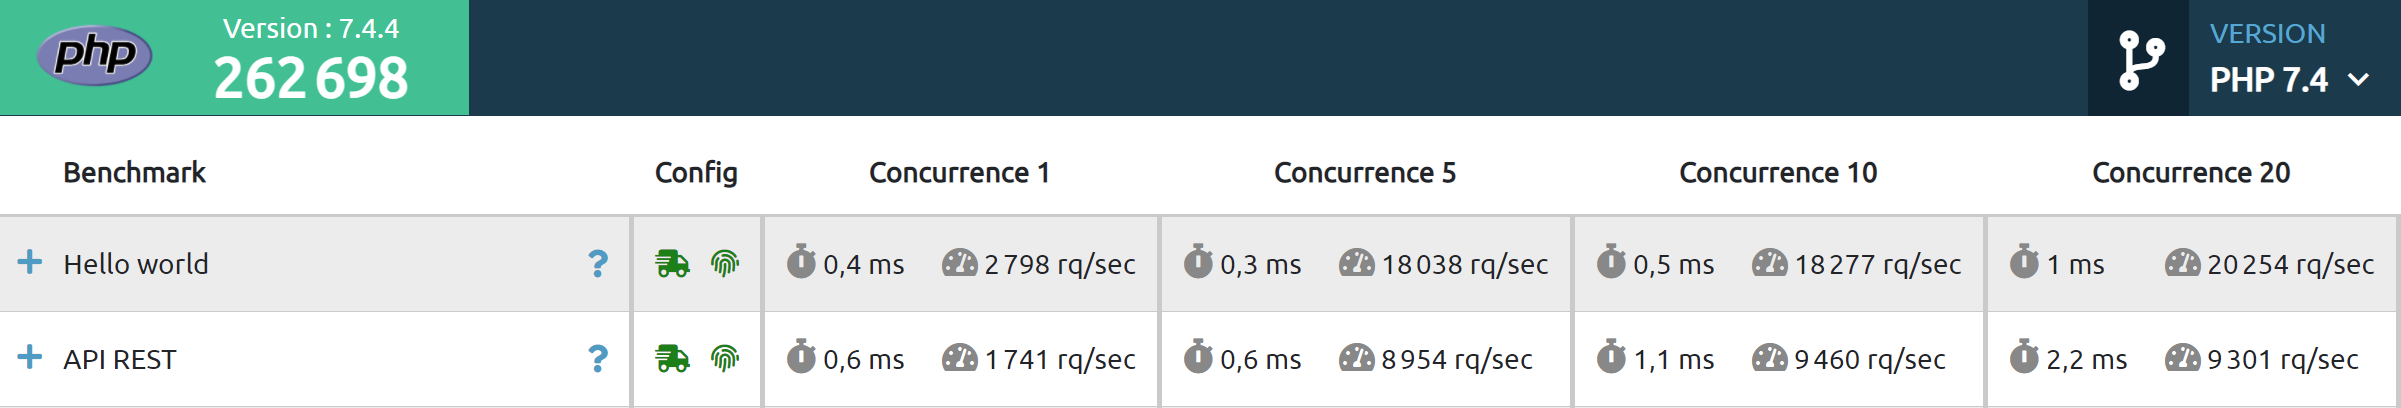Expand the Hello world benchmark row
Screen dimensions: 2401x408
[x=30, y=263]
